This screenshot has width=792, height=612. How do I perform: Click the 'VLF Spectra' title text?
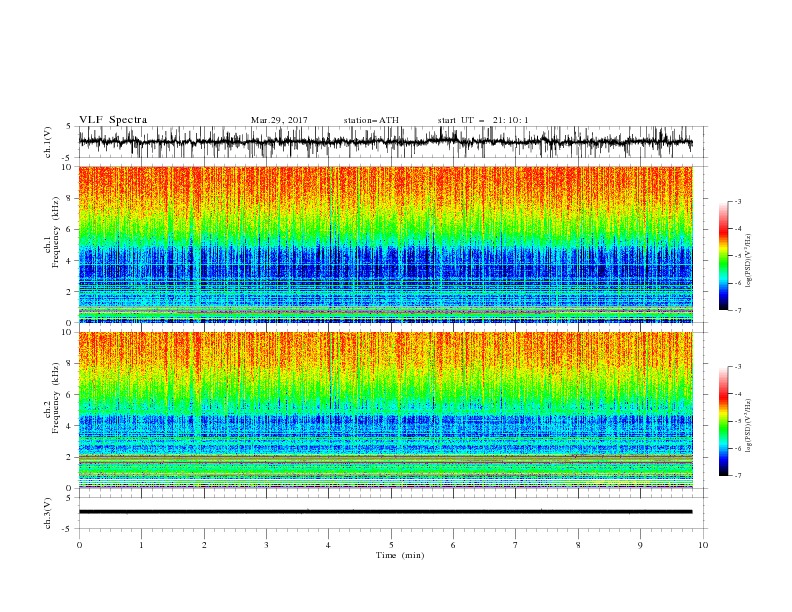[113, 120]
